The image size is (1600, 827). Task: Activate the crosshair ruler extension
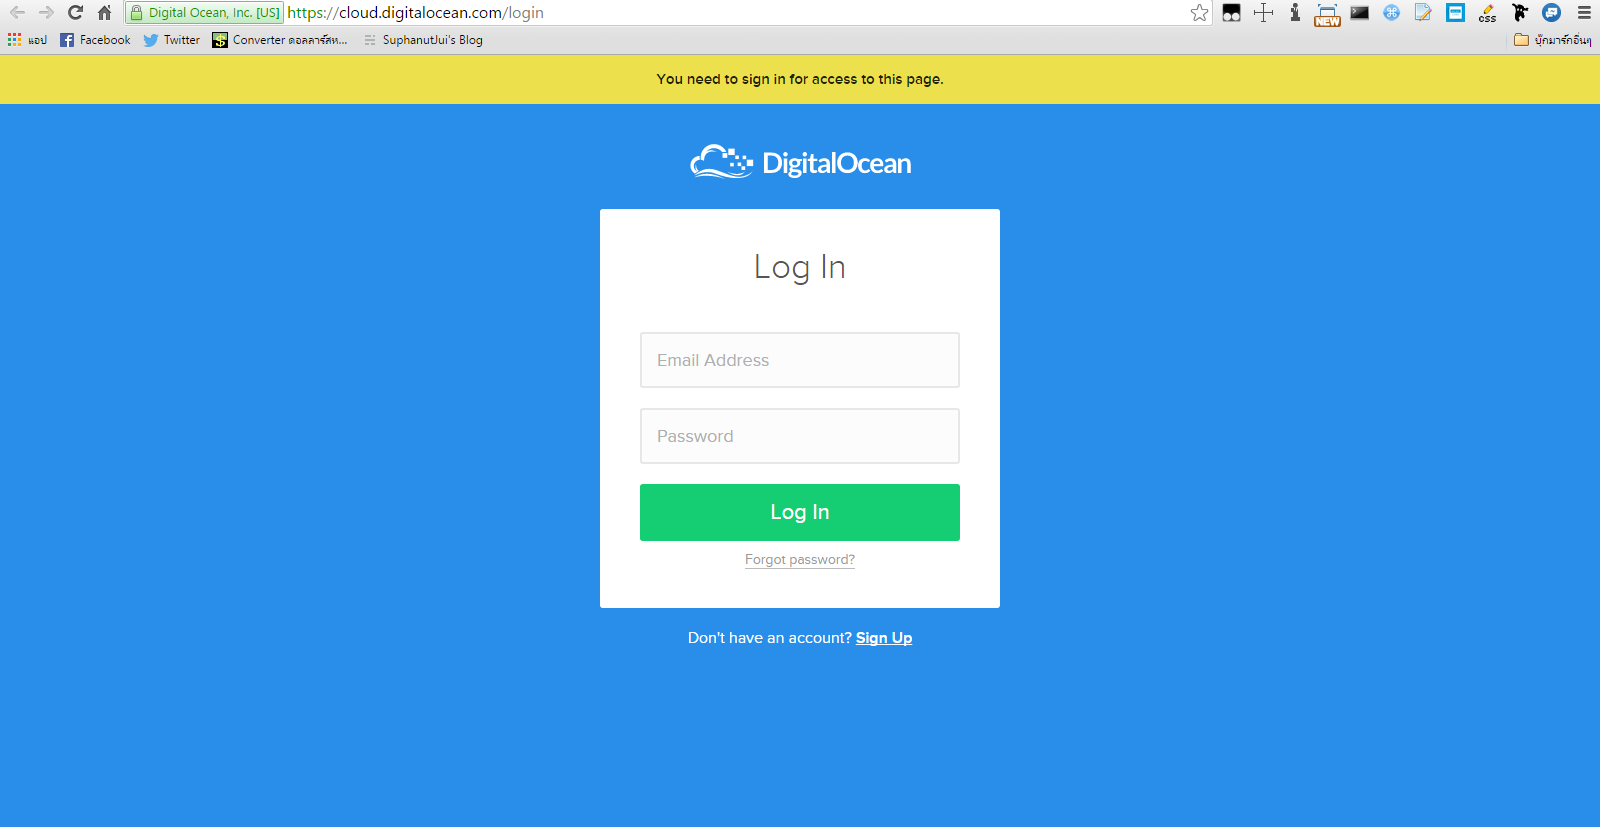point(1264,13)
